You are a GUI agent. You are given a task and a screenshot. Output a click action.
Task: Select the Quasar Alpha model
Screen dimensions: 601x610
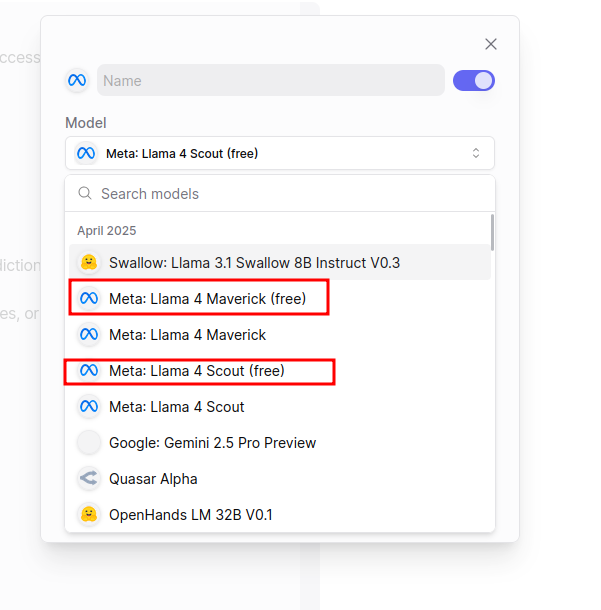point(280,479)
